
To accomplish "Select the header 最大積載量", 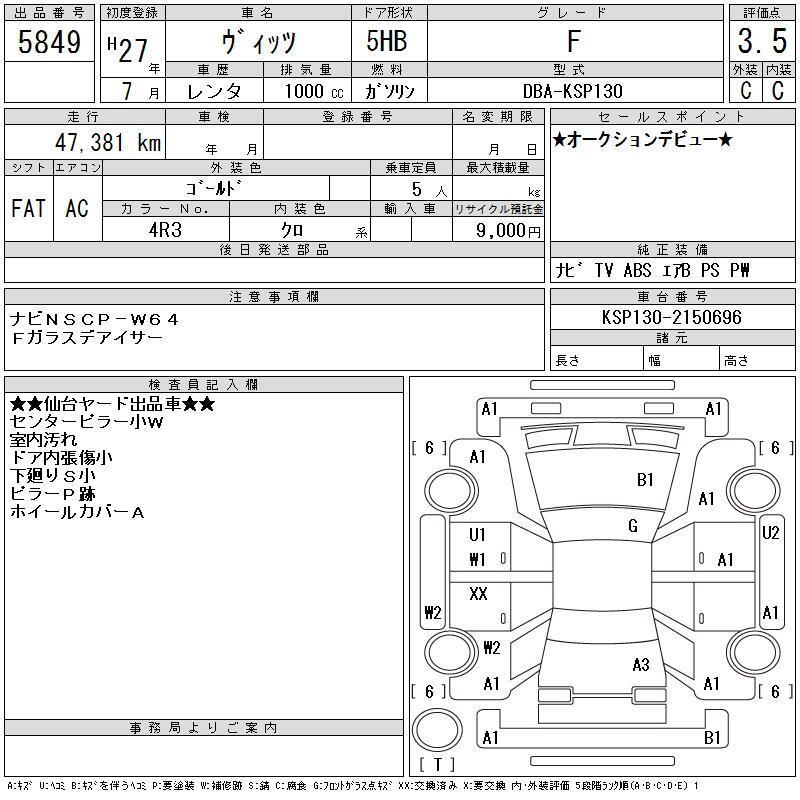I will [497, 167].
